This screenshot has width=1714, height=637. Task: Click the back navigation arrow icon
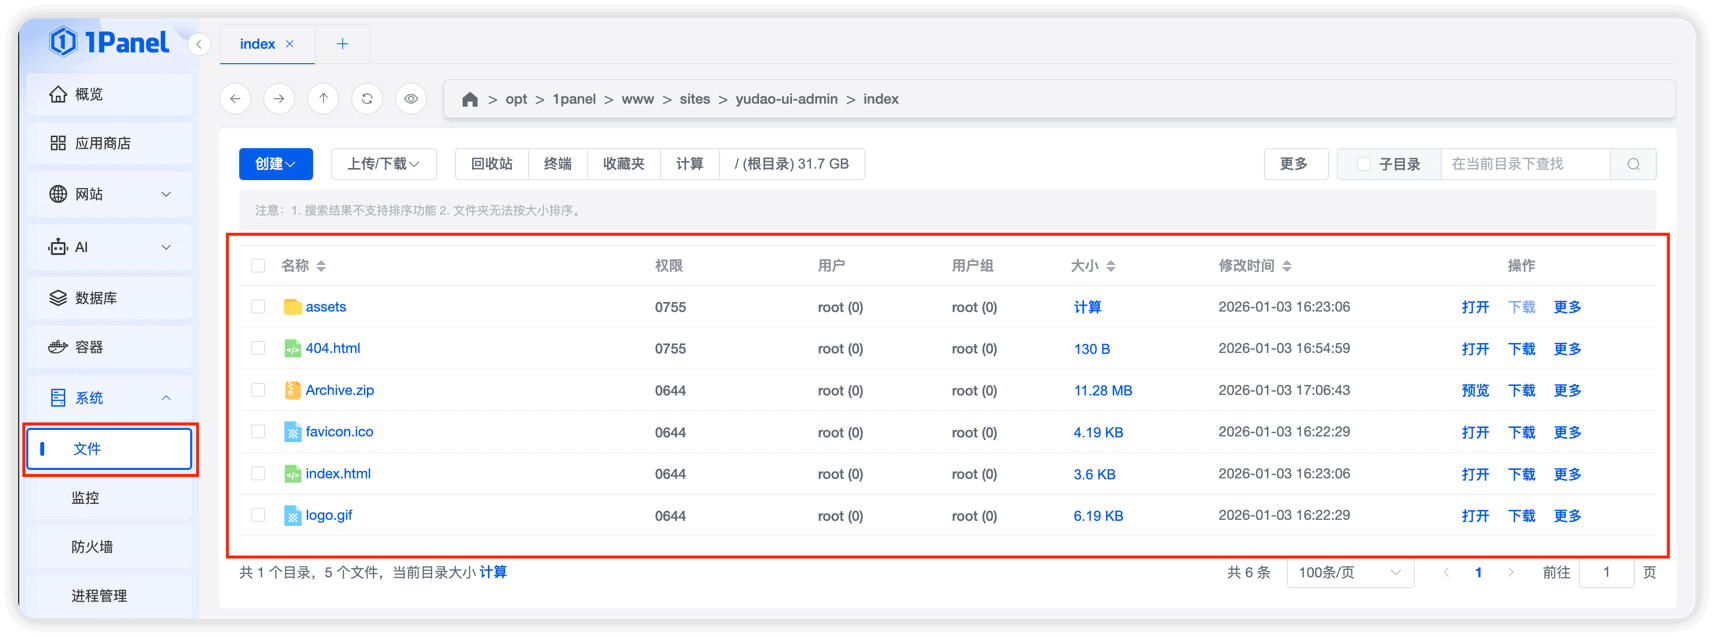[235, 99]
